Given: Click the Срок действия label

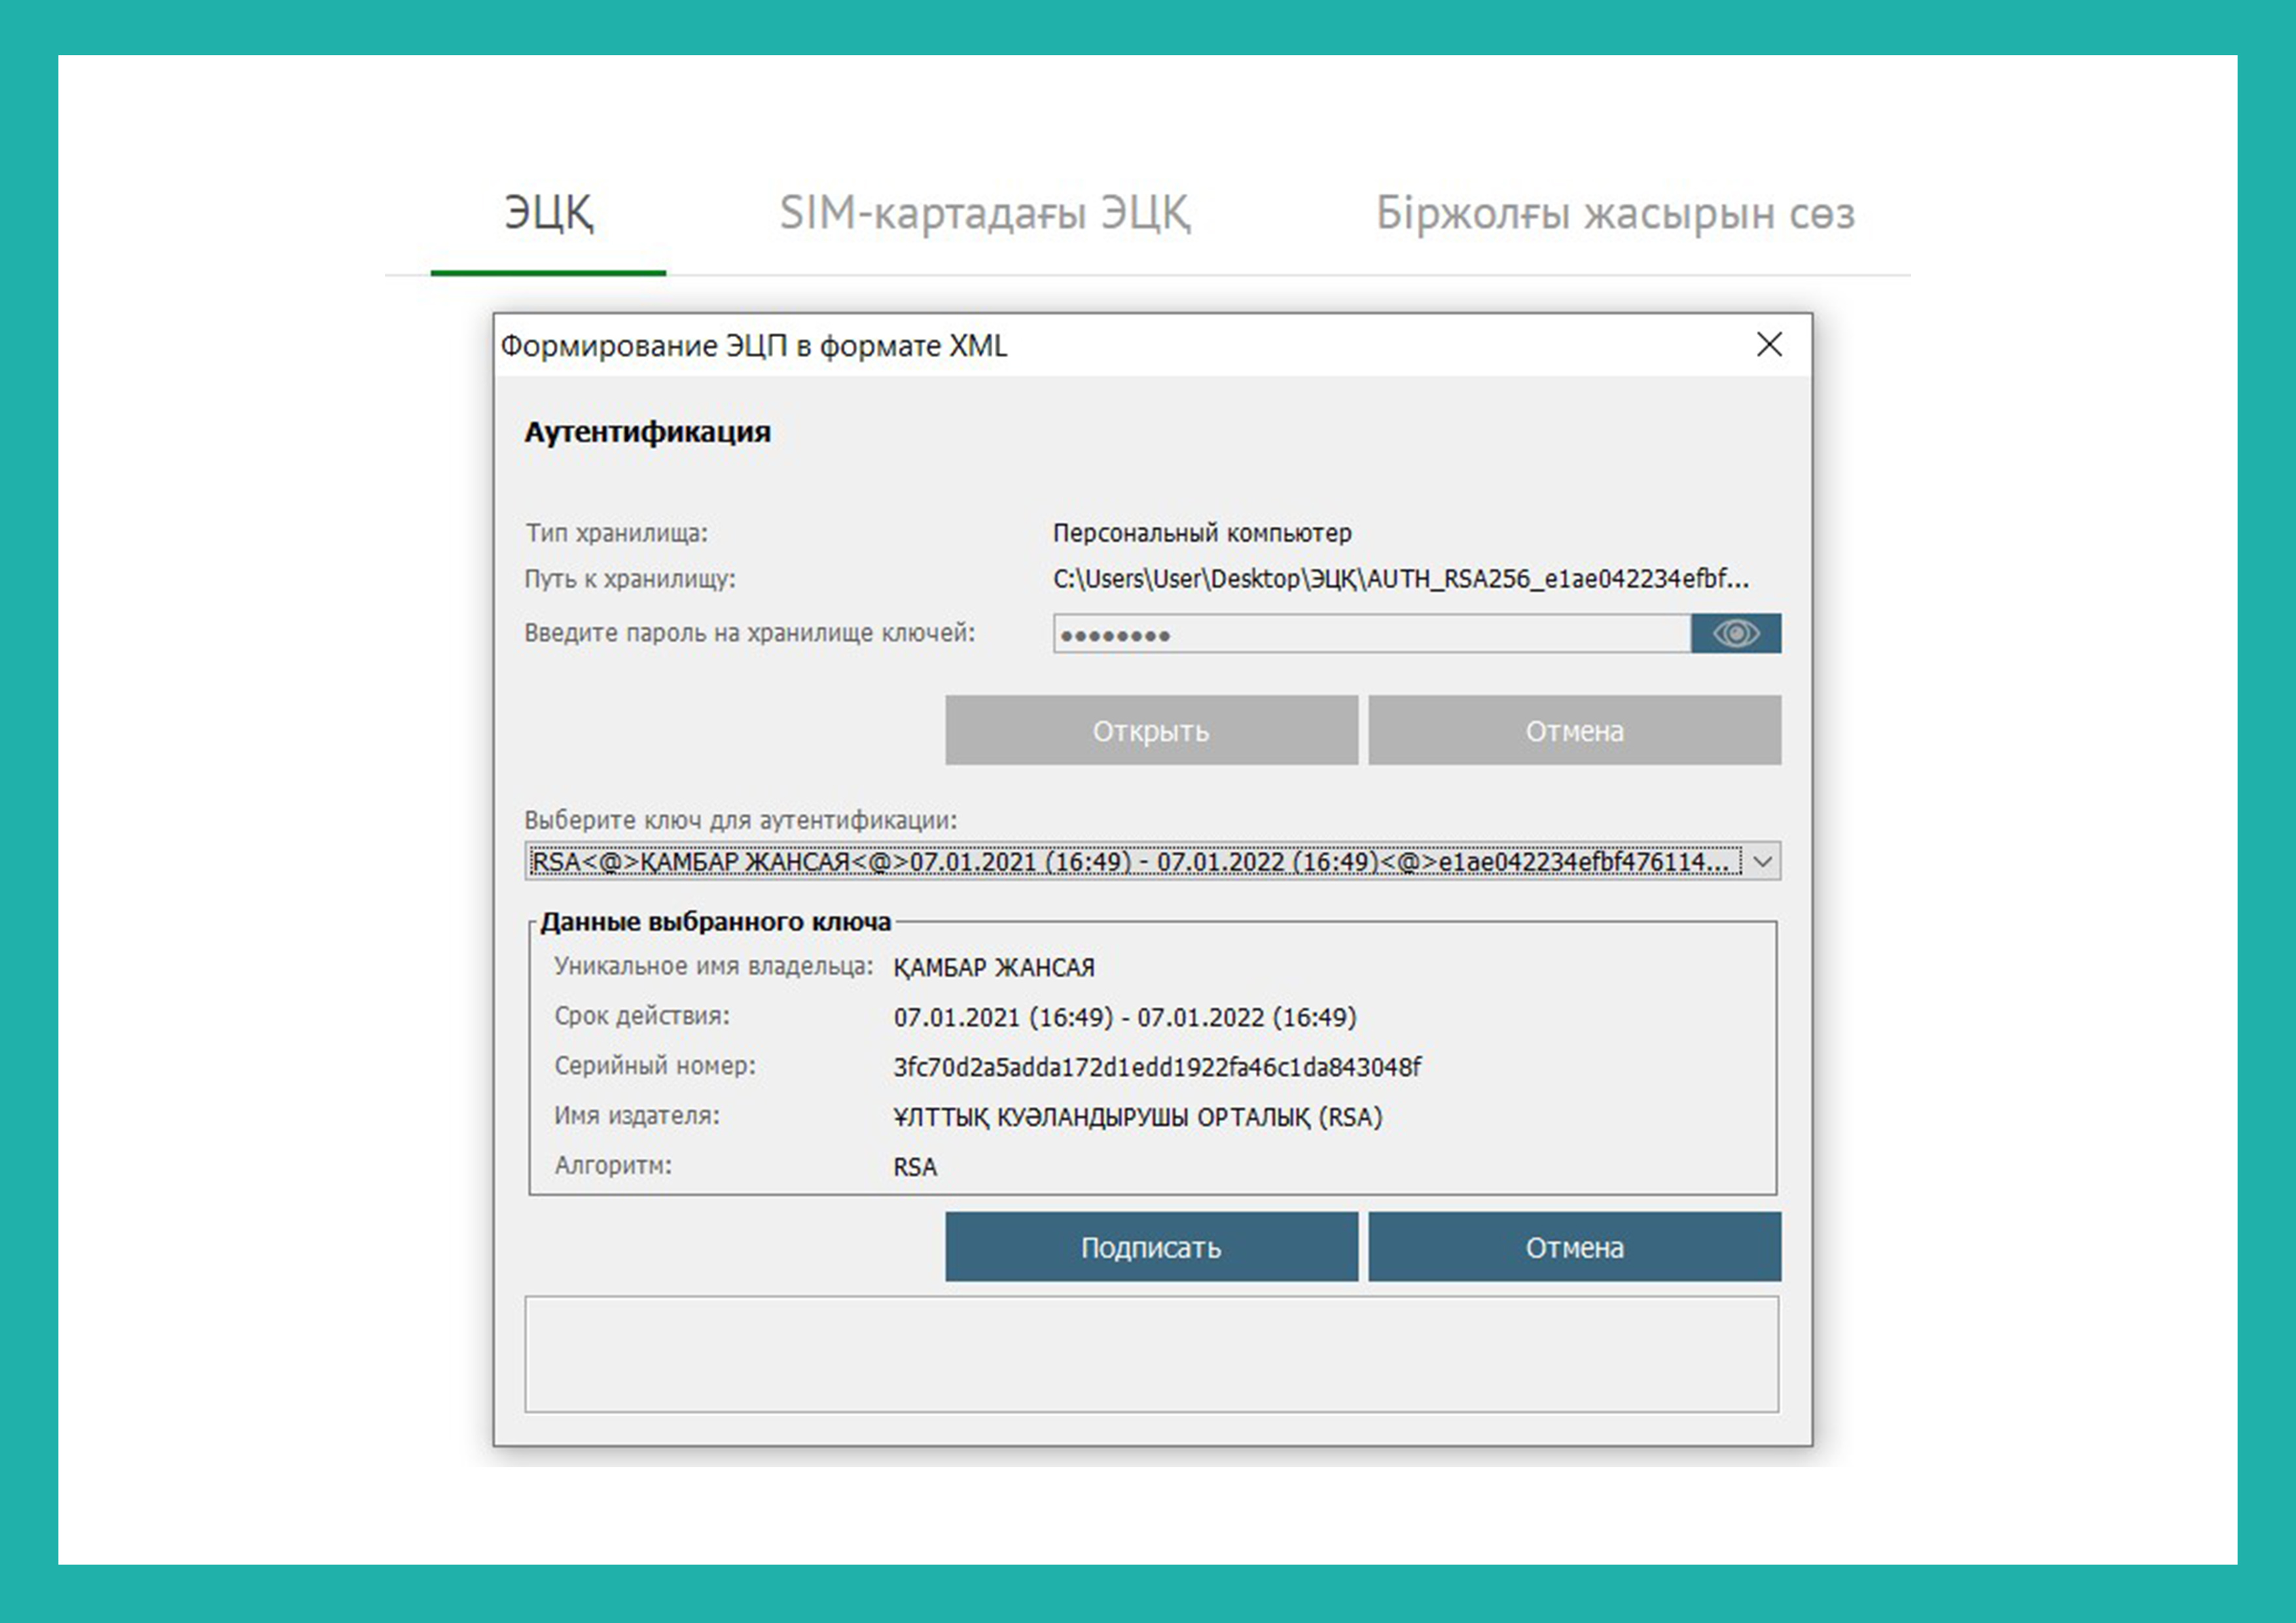Looking at the screenshot, I should point(642,1016).
